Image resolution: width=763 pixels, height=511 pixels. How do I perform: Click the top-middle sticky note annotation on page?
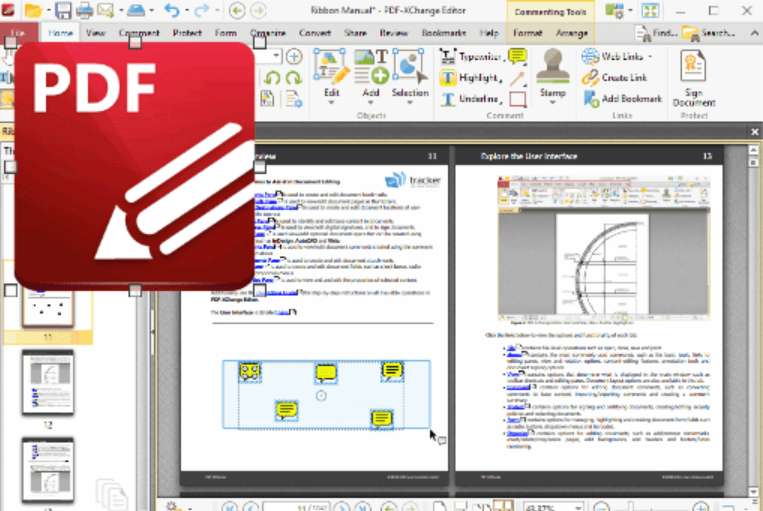[x=326, y=374]
